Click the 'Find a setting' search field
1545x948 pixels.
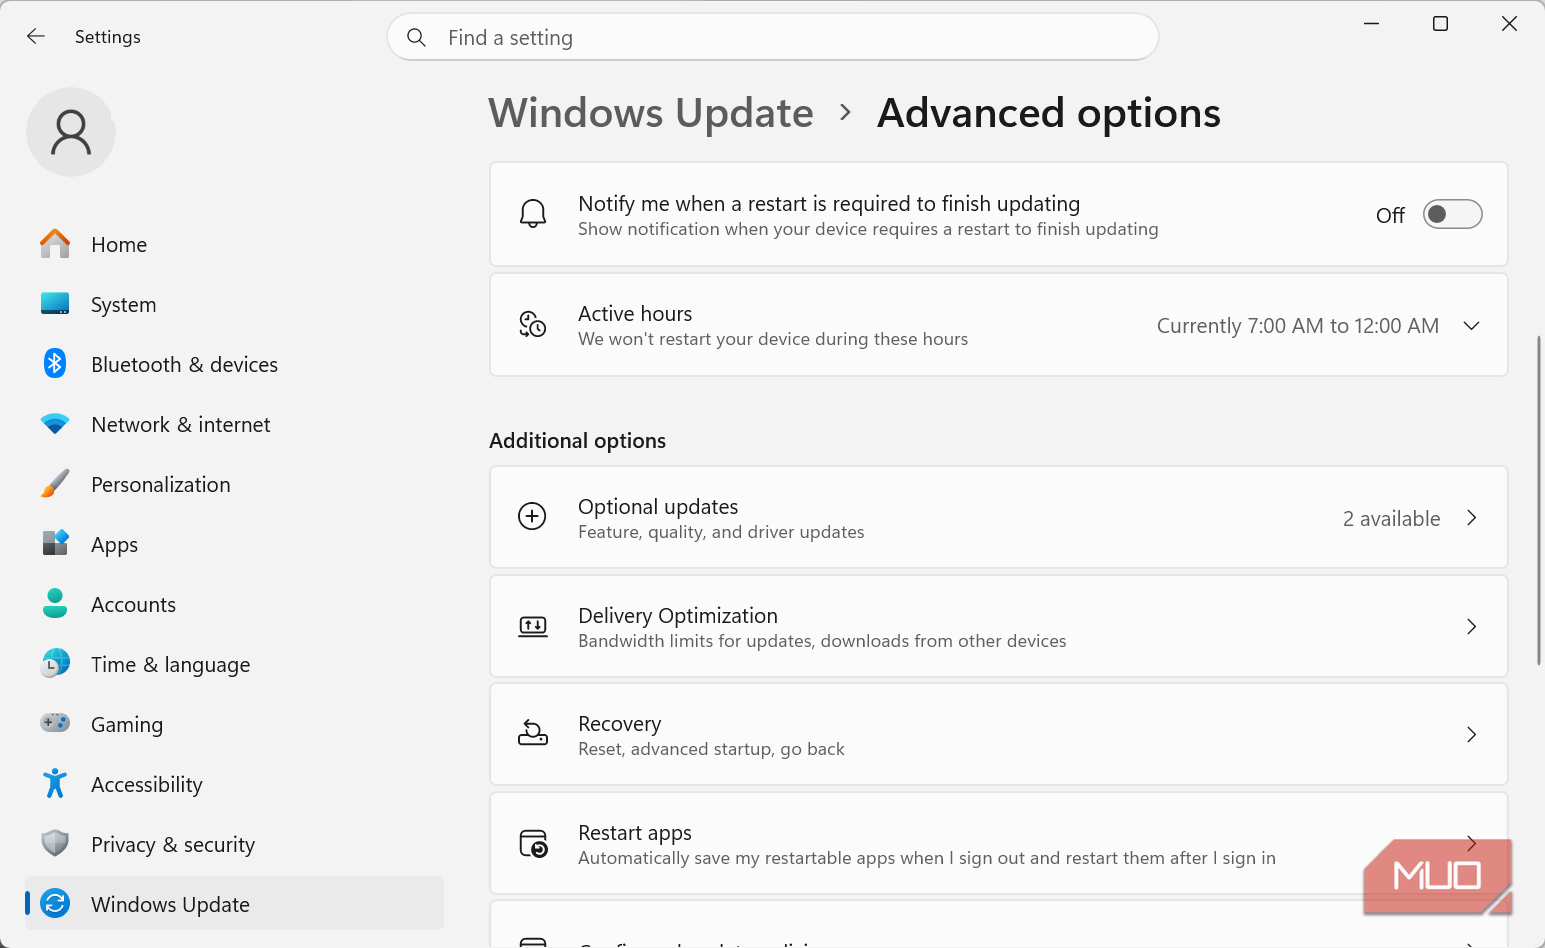pos(773,37)
